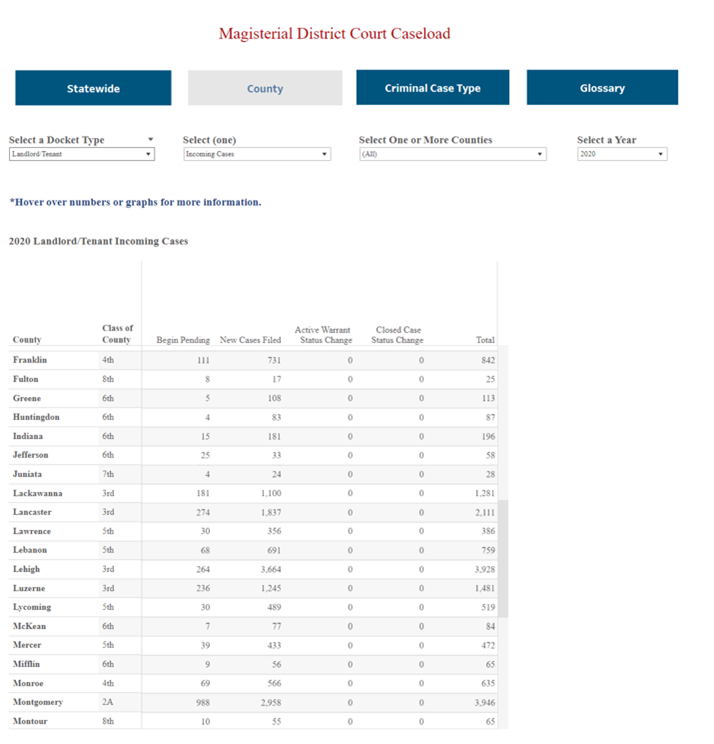Open the Glossary tab
Screen dimensions: 714x744
pos(602,87)
